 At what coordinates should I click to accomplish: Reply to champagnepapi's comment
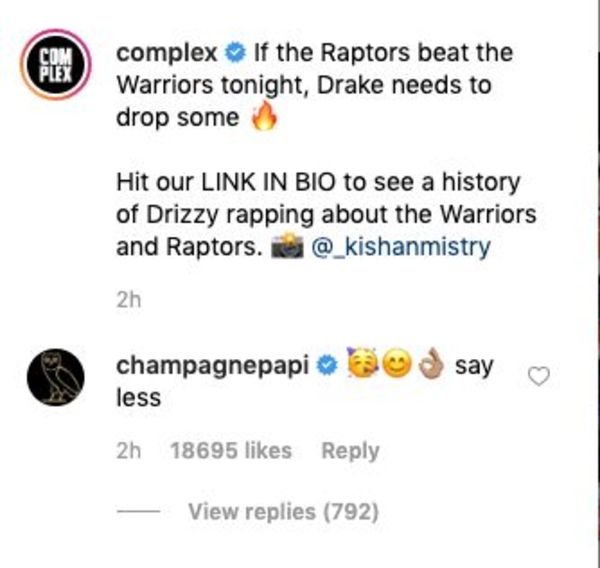[x=351, y=451]
